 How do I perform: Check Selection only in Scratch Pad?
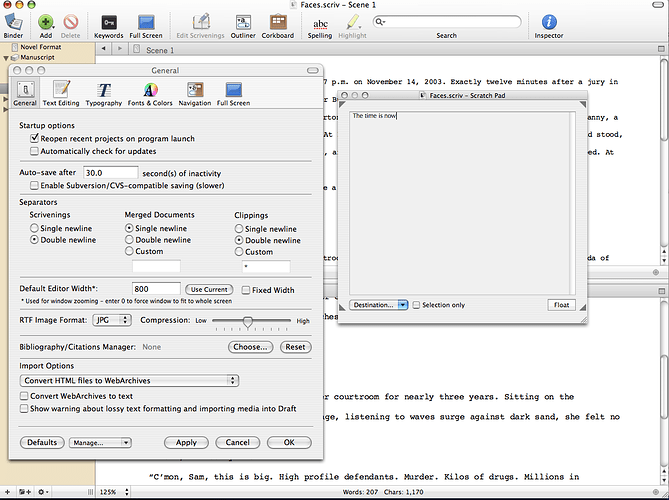pos(416,305)
